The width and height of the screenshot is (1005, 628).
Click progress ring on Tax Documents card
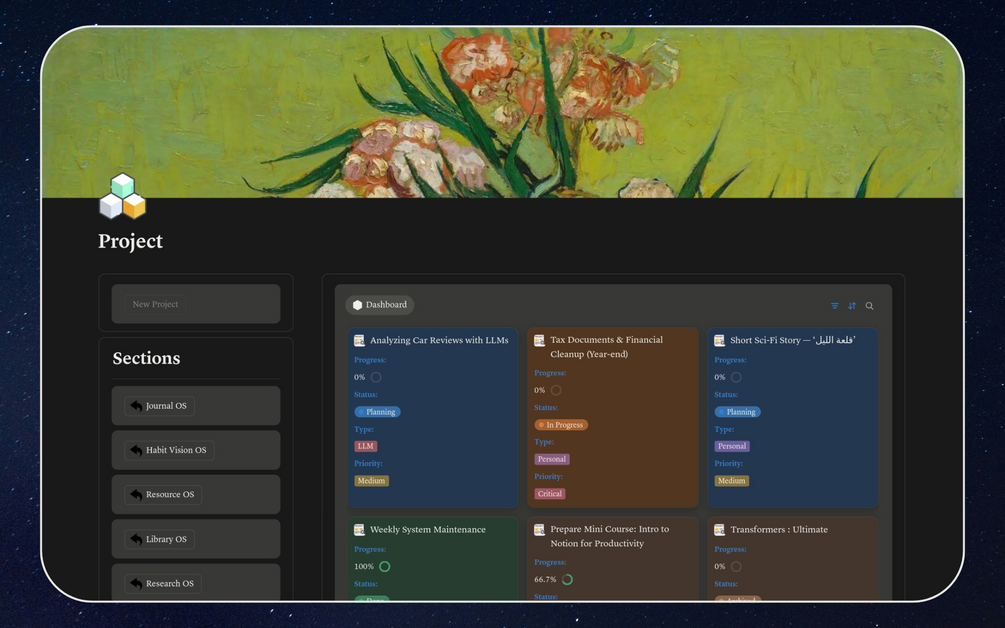pos(556,390)
